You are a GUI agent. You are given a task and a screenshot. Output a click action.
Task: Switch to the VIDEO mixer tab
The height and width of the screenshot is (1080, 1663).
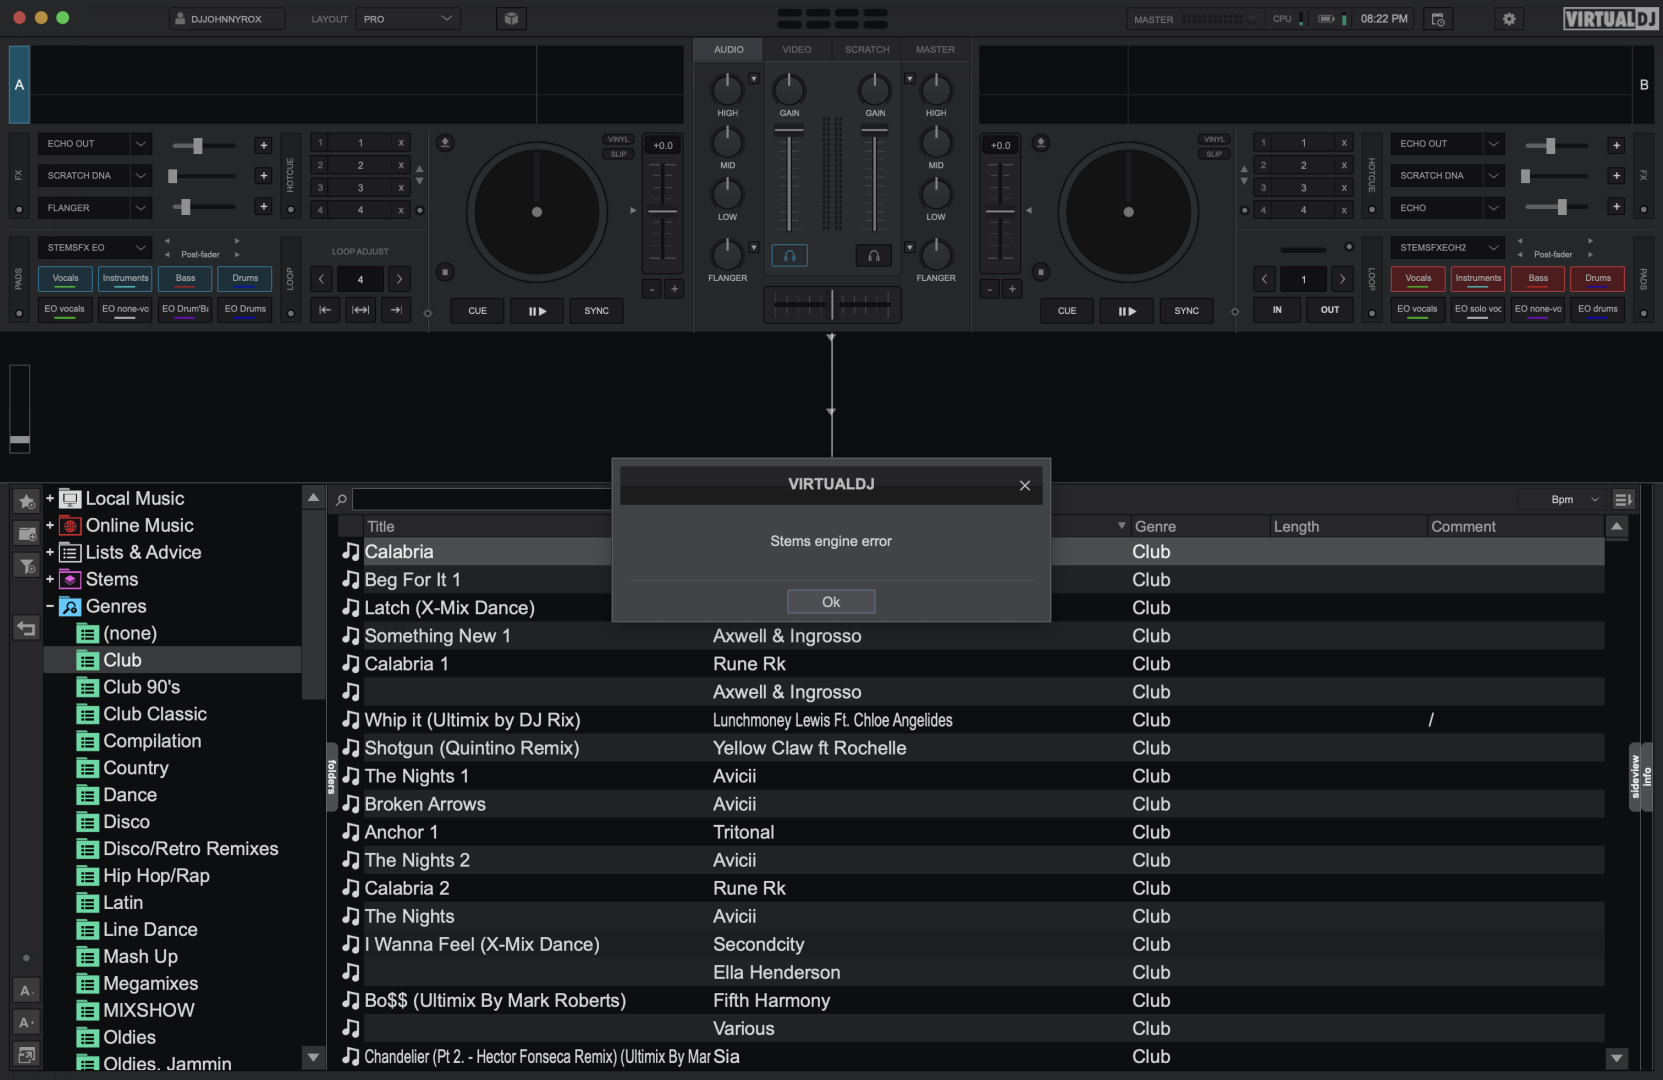(797, 49)
